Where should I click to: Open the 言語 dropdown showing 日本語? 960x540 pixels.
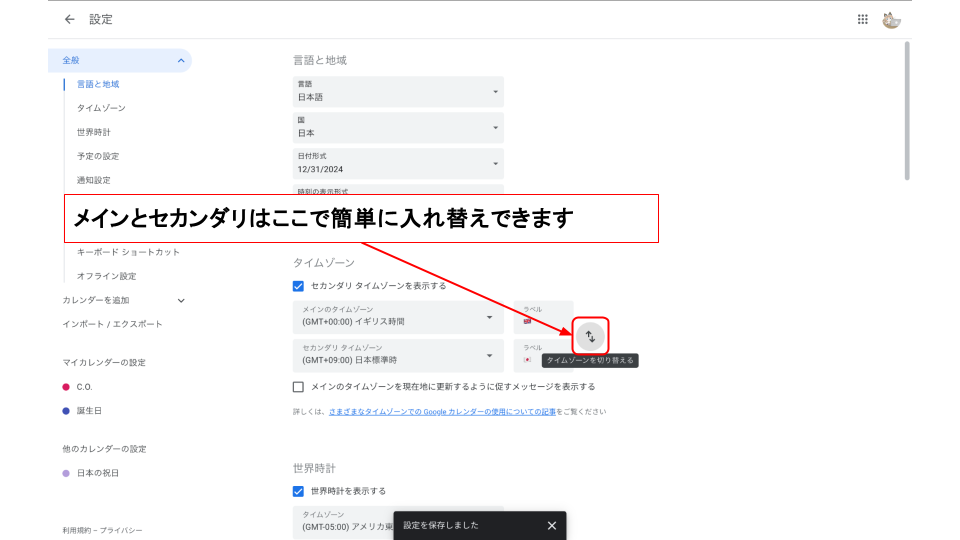tap(398, 92)
